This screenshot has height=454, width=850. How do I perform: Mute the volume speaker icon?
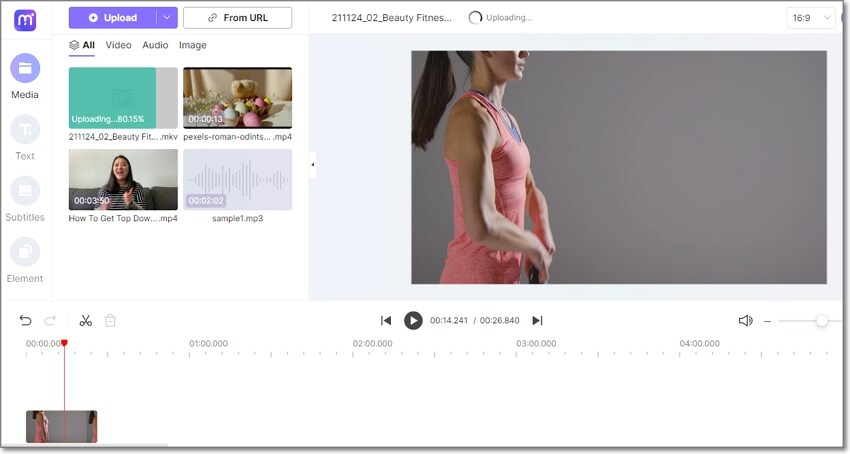745,321
